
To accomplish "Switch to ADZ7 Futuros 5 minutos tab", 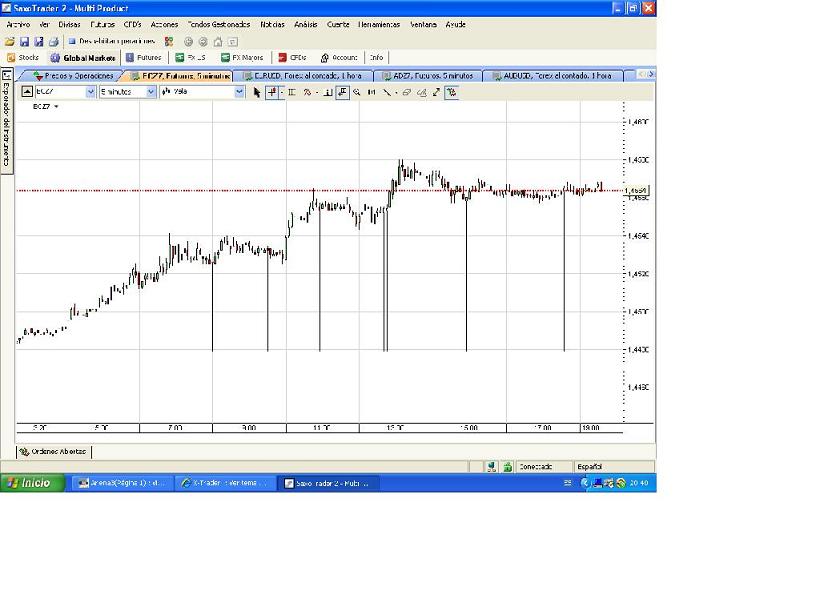I will coord(428,76).
